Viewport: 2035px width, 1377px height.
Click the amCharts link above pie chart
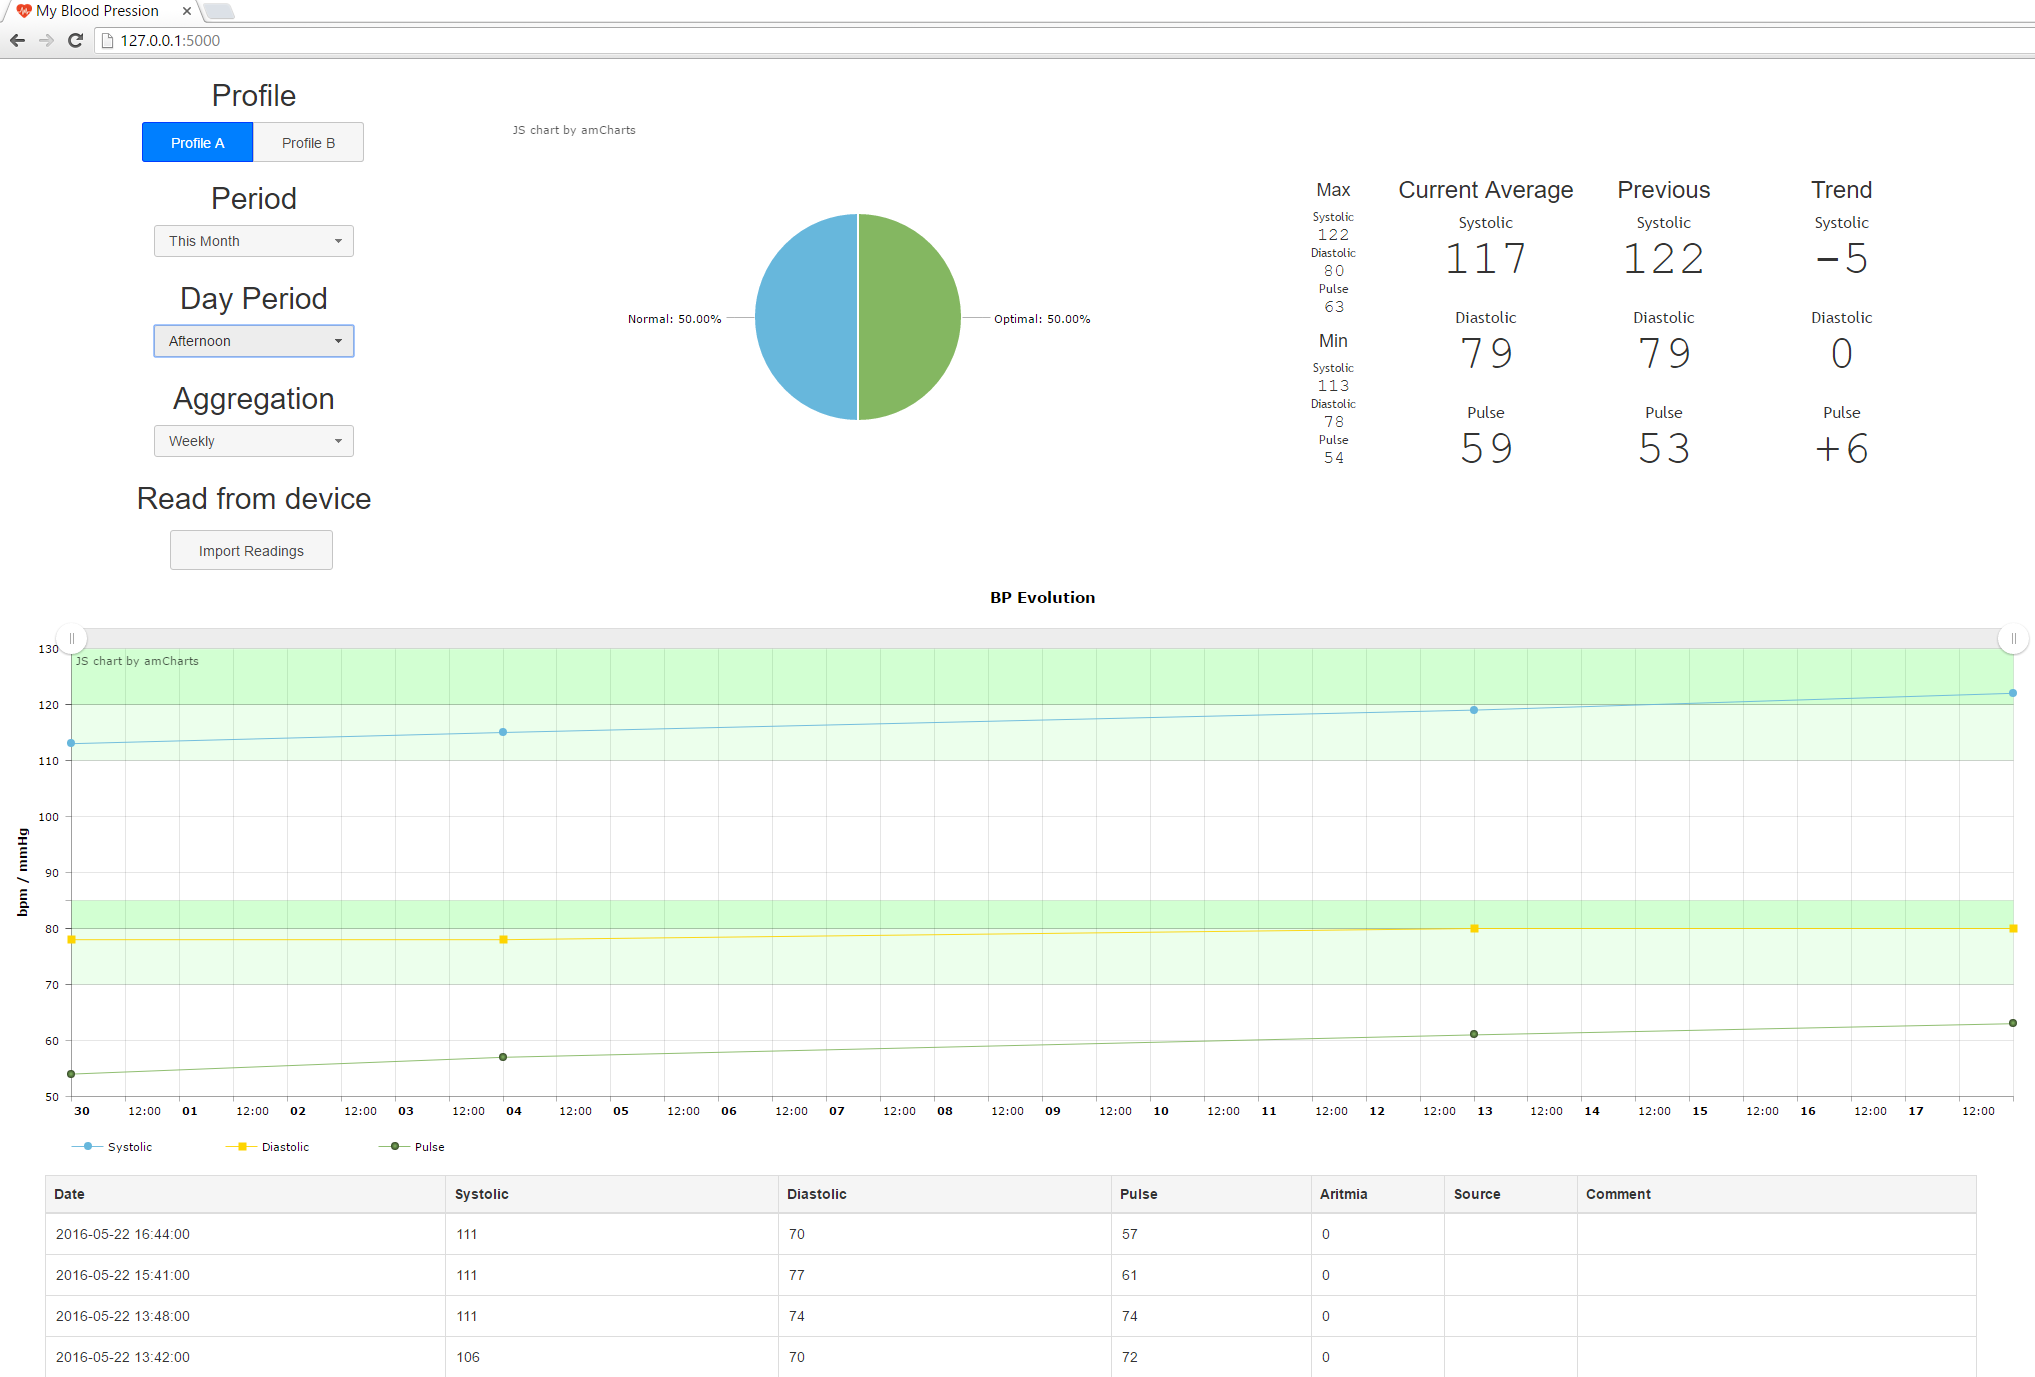(574, 130)
